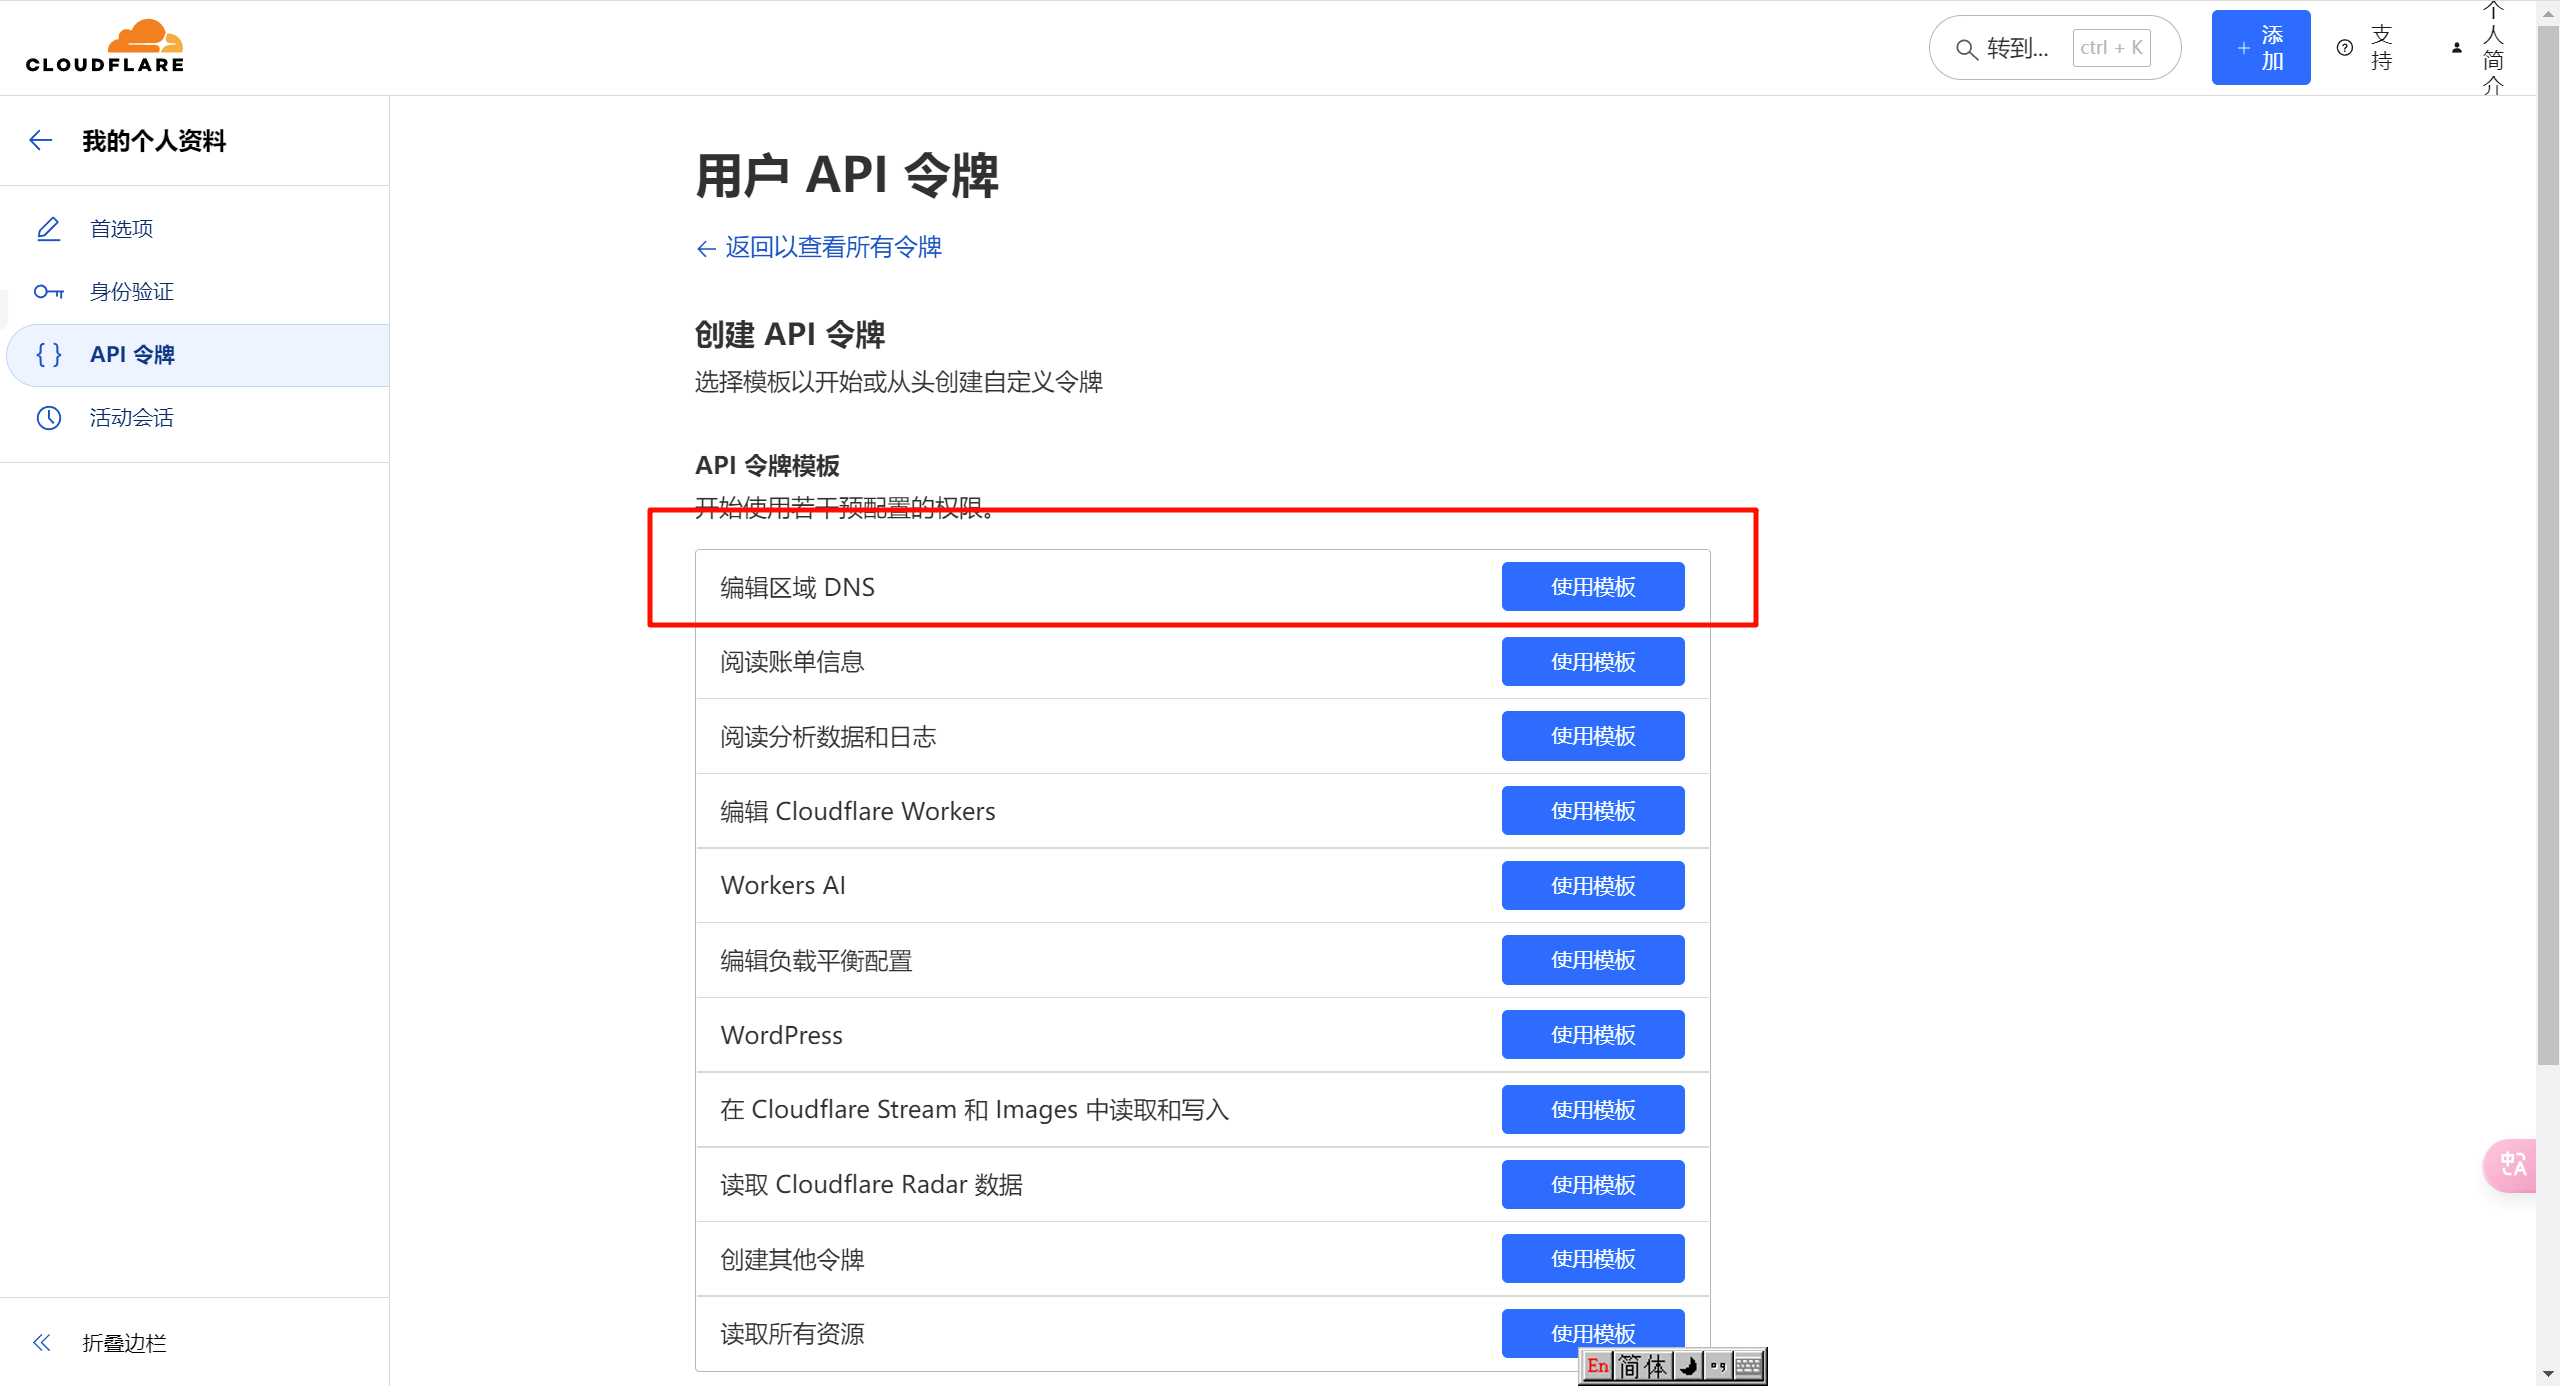Click the Cloudflare logo
2560x1386 pixels.
point(105,47)
